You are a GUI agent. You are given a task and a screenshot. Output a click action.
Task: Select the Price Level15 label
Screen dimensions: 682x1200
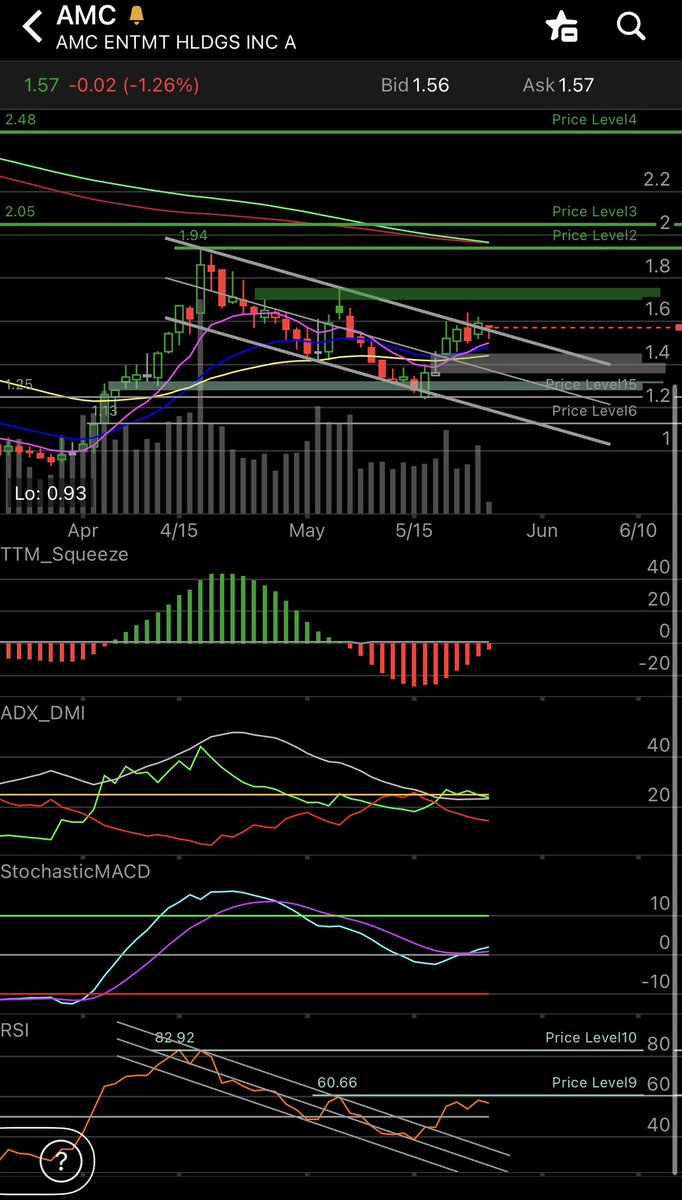[x=591, y=384]
